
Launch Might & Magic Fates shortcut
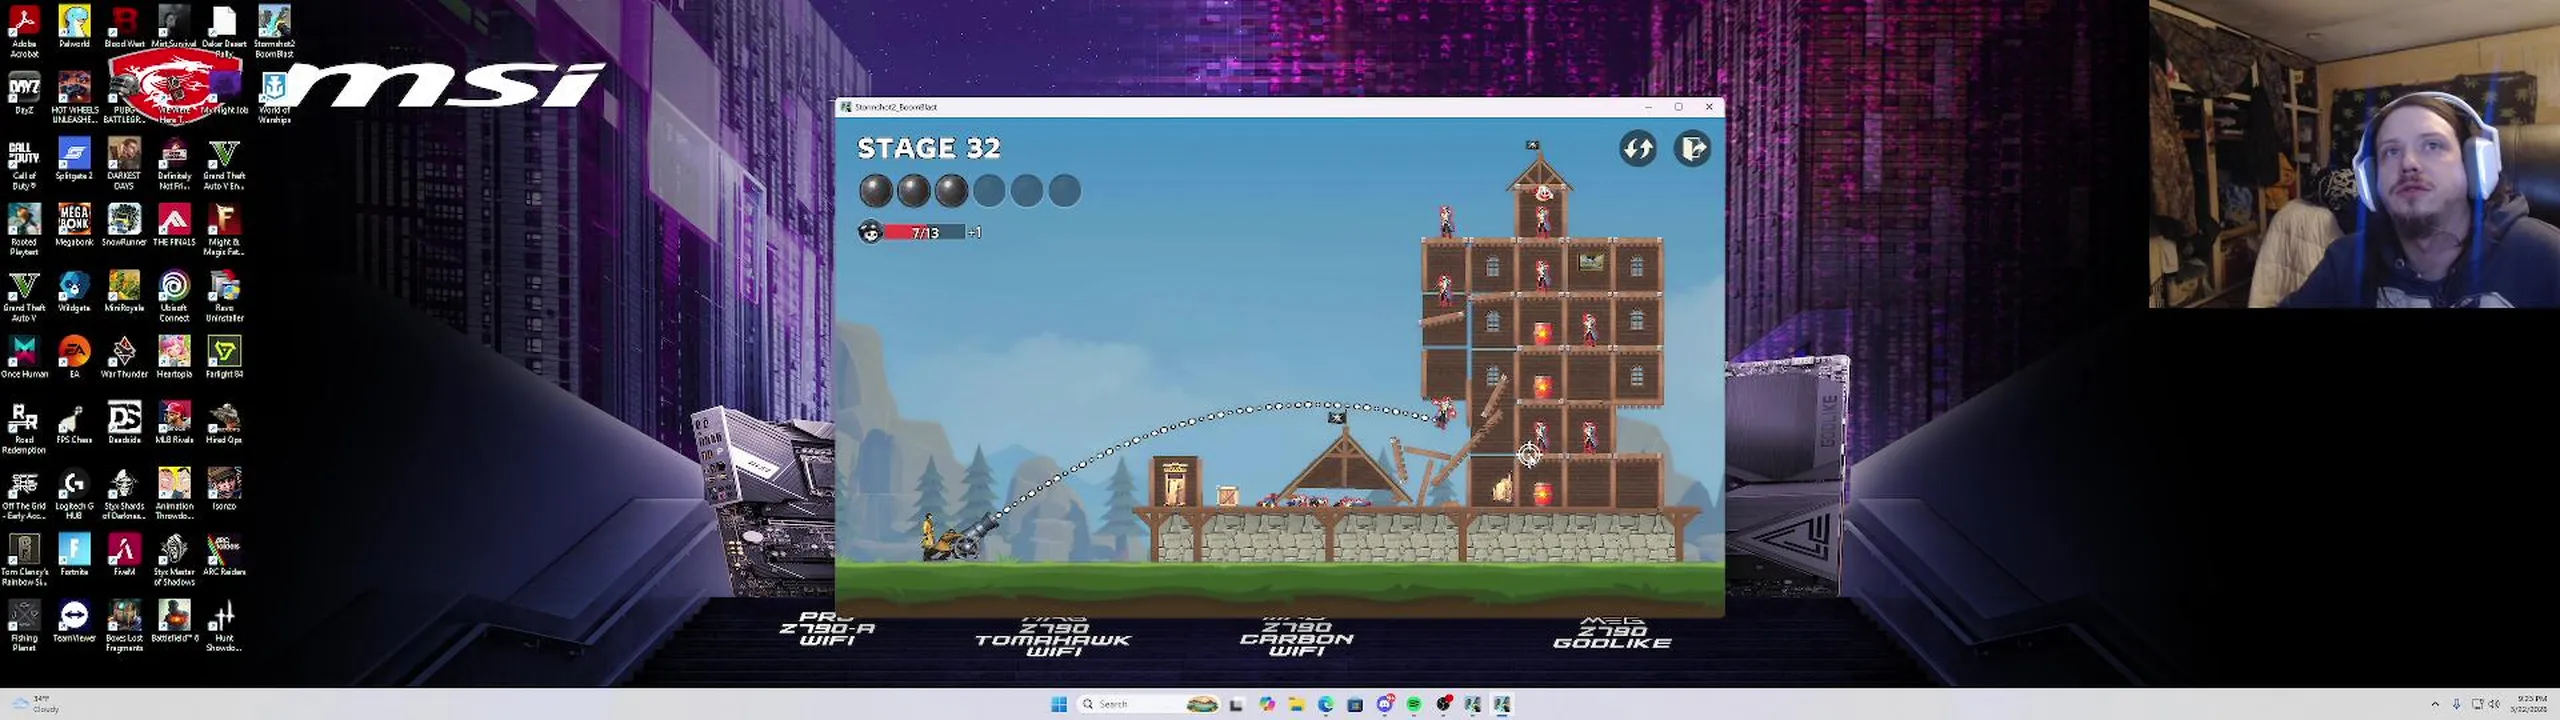(224, 230)
